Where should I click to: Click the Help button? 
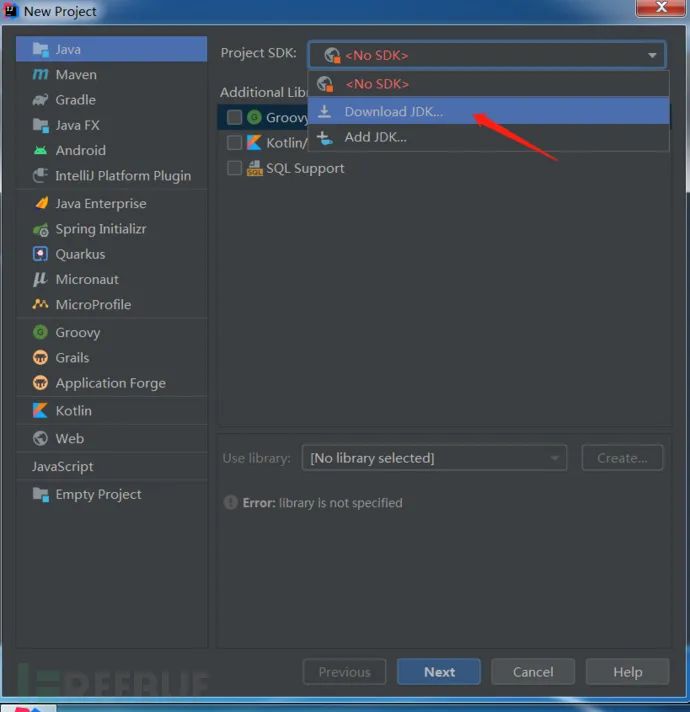(x=627, y=672)
